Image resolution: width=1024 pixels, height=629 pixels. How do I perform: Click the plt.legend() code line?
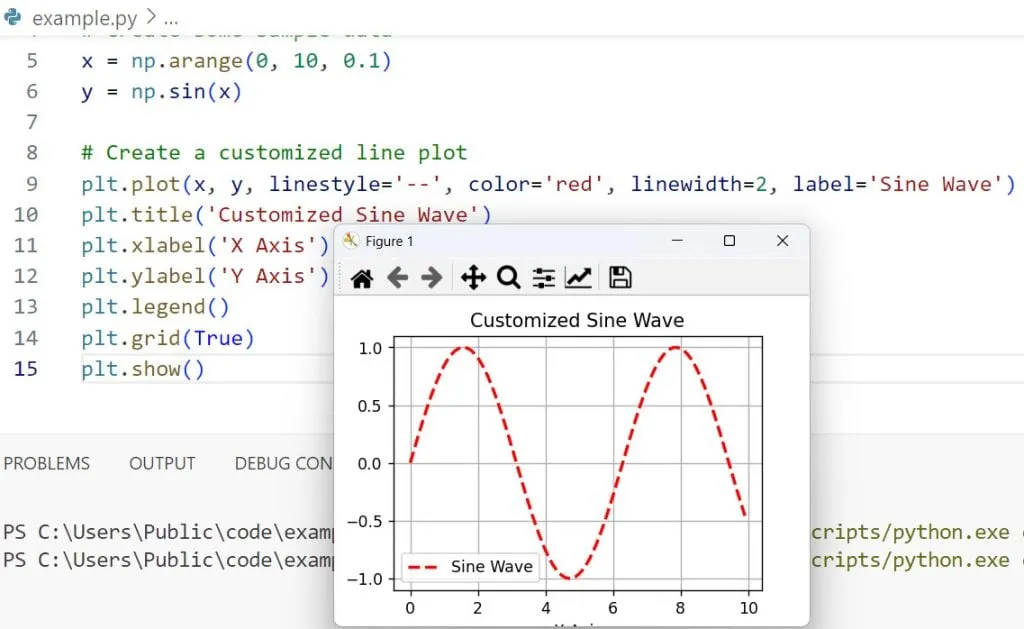tap(155, 307)
